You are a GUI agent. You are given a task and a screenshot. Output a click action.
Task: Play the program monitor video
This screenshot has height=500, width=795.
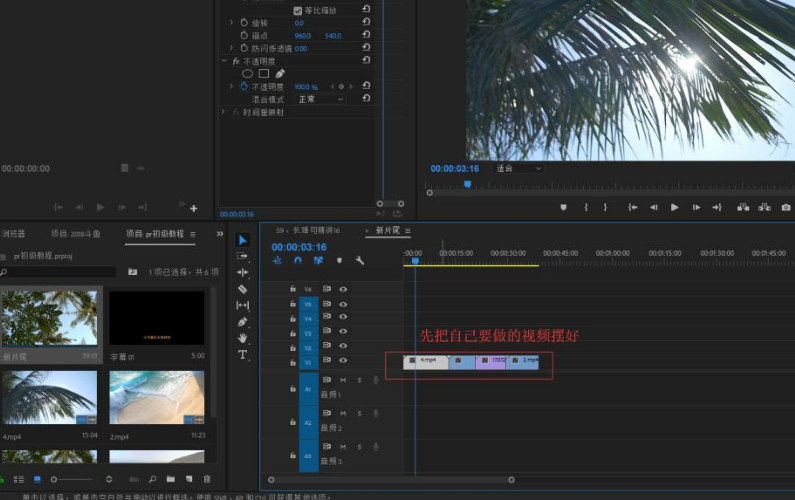point(674,207)
